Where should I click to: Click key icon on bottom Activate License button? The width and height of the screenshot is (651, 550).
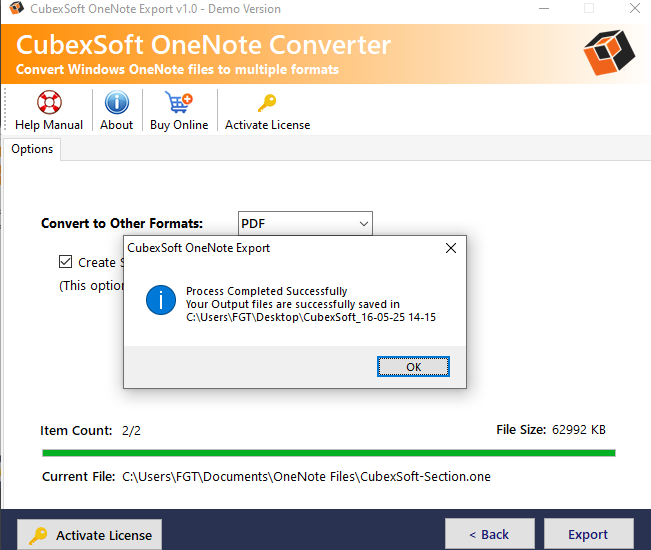[x=38, y=535]
